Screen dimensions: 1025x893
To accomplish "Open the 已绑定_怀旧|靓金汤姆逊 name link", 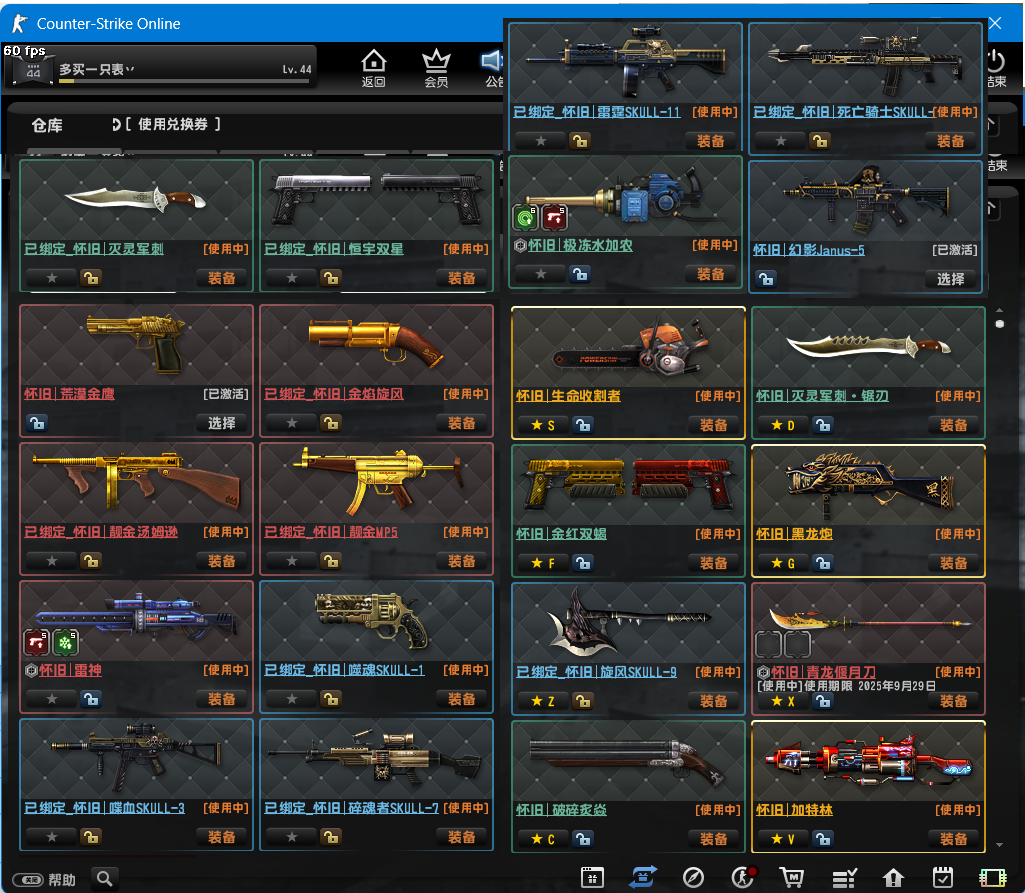I will coord(101,532).
